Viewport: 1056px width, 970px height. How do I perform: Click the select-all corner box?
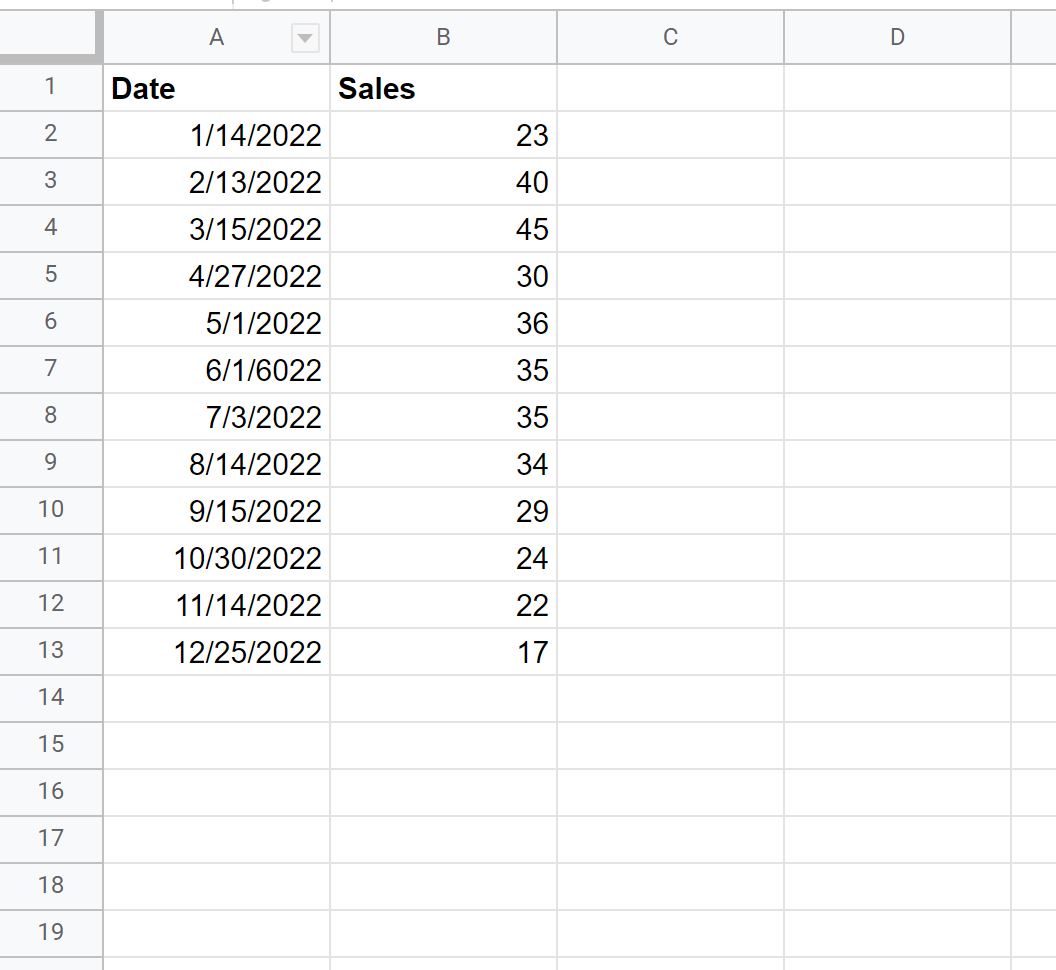[x=50, y=36]
